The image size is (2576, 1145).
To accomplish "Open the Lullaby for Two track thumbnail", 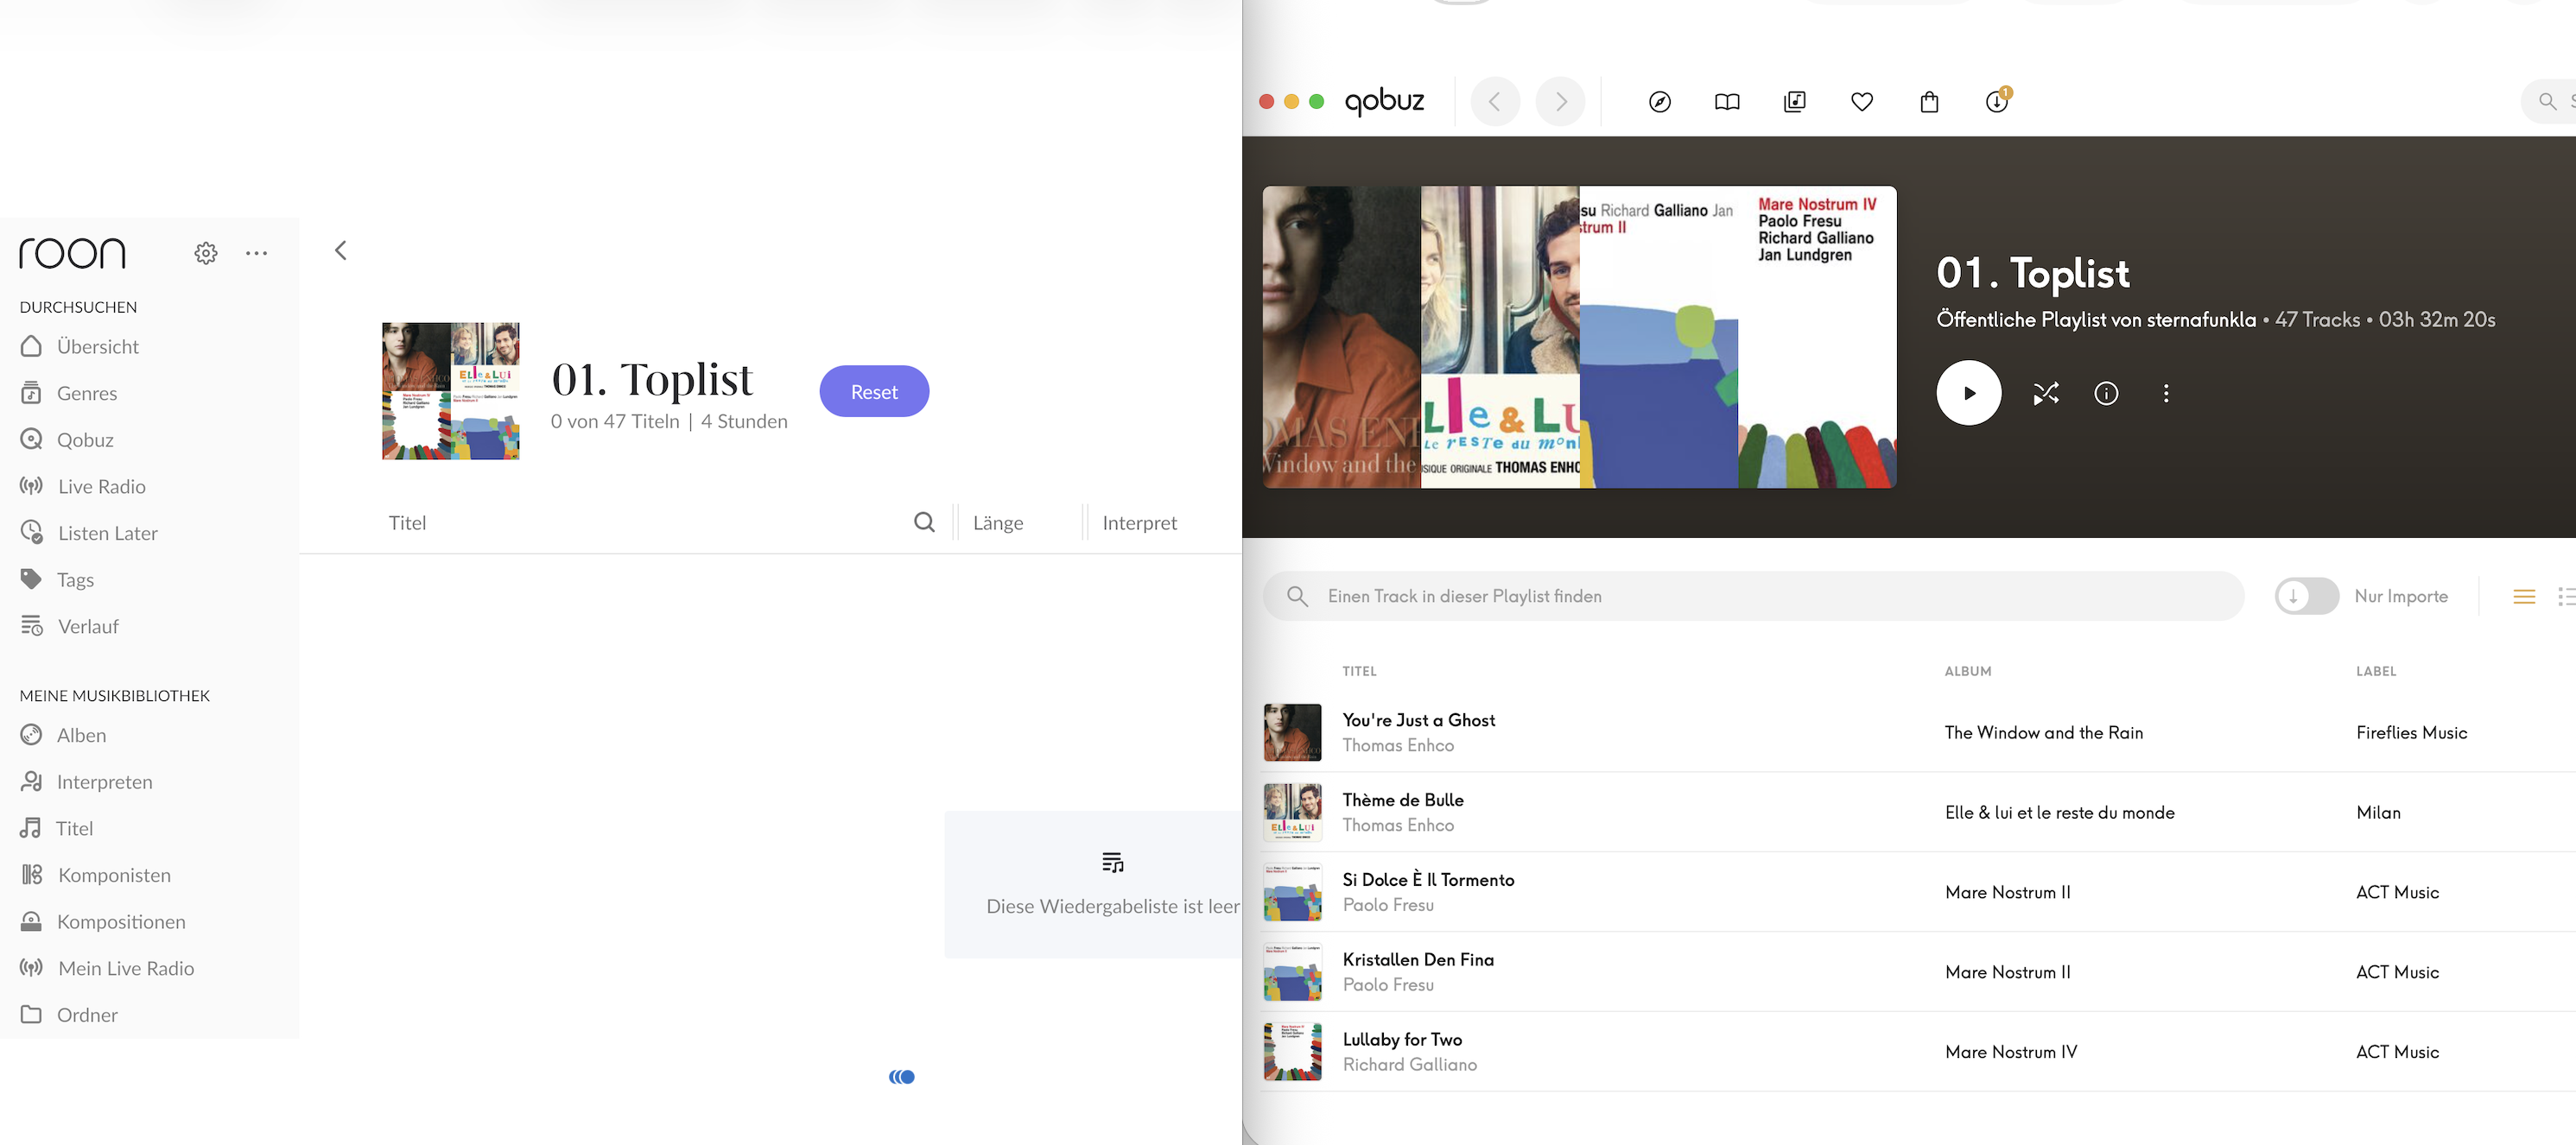I will [x=1292, y=1051].
